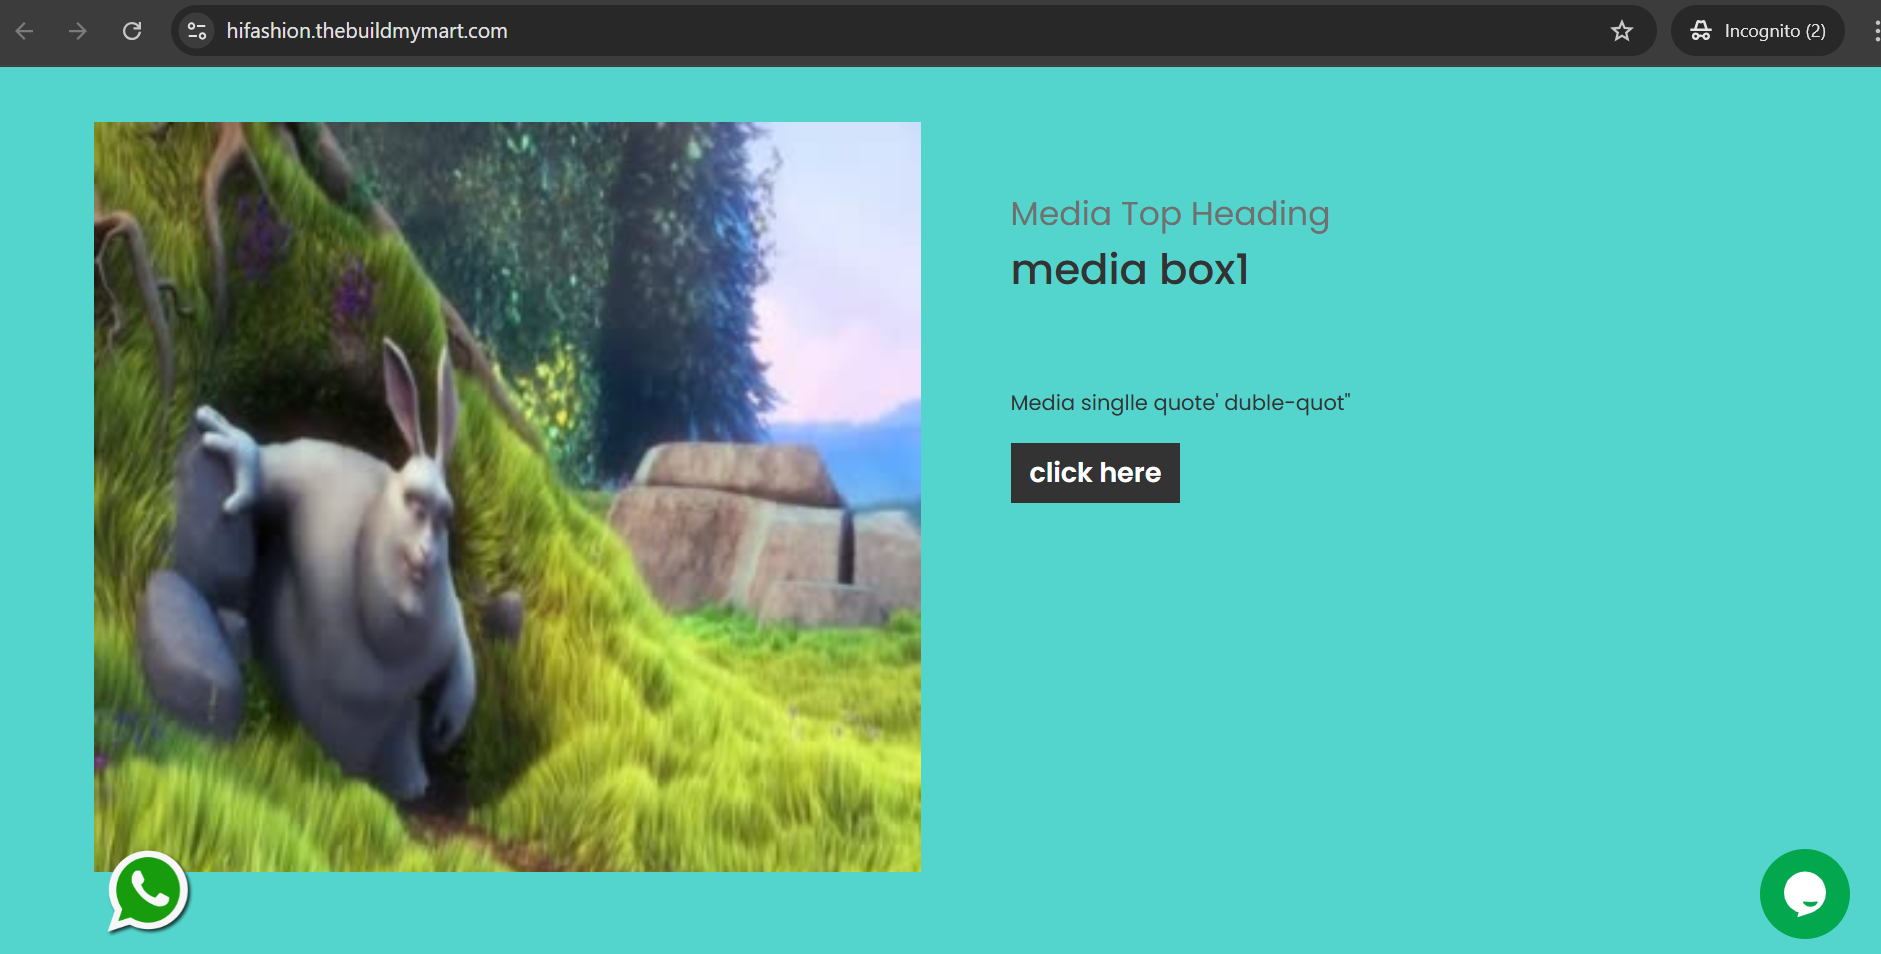
Task: Click the "click here" button
Action: [x=1095, y=473]
